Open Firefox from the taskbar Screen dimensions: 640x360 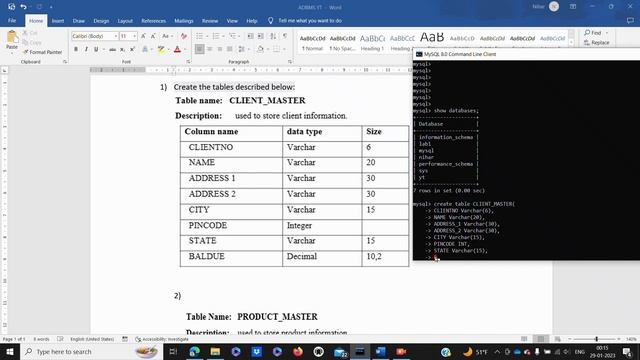tap(298, 351)
